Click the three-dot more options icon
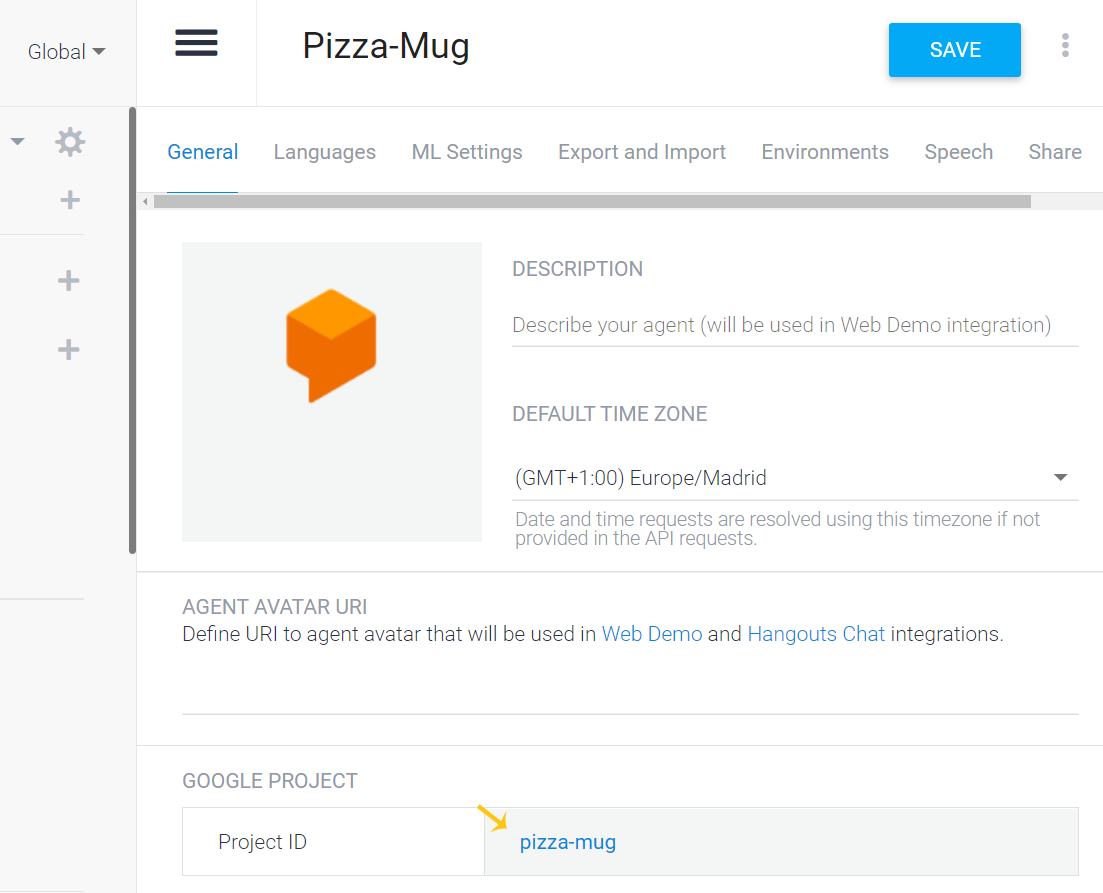This screenshot has width=1103, height=893. [1065, 45]
